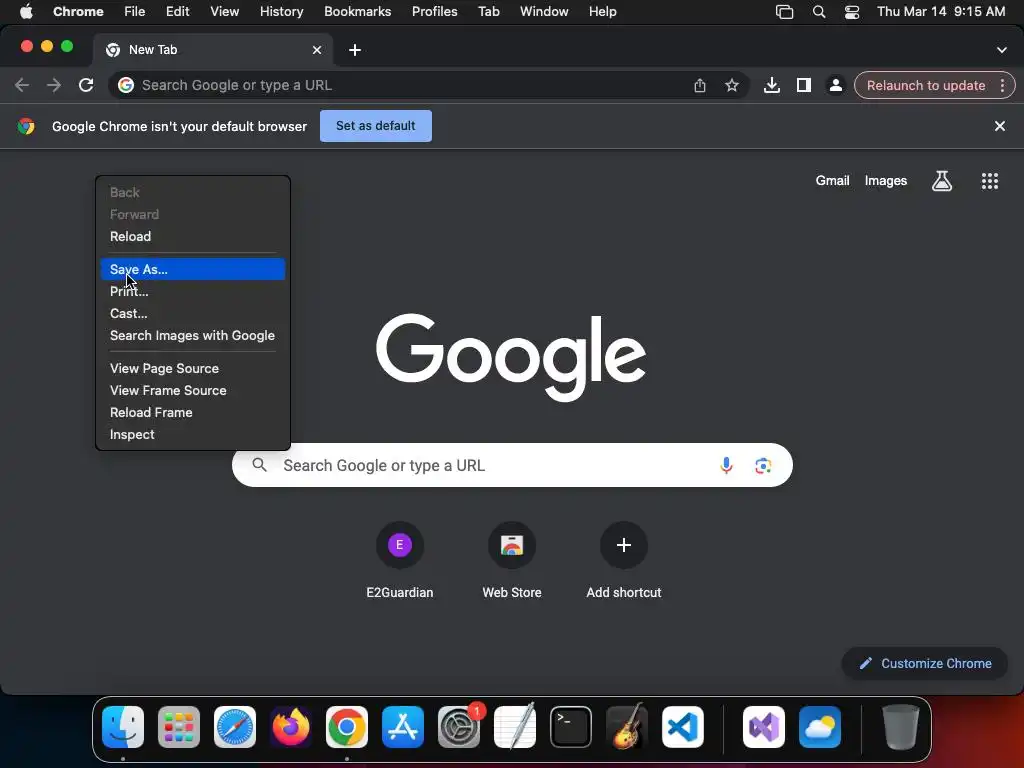Choose Reload in the context menu
The height and width of the screenshot is (768, 1024).
pos(193,236)
